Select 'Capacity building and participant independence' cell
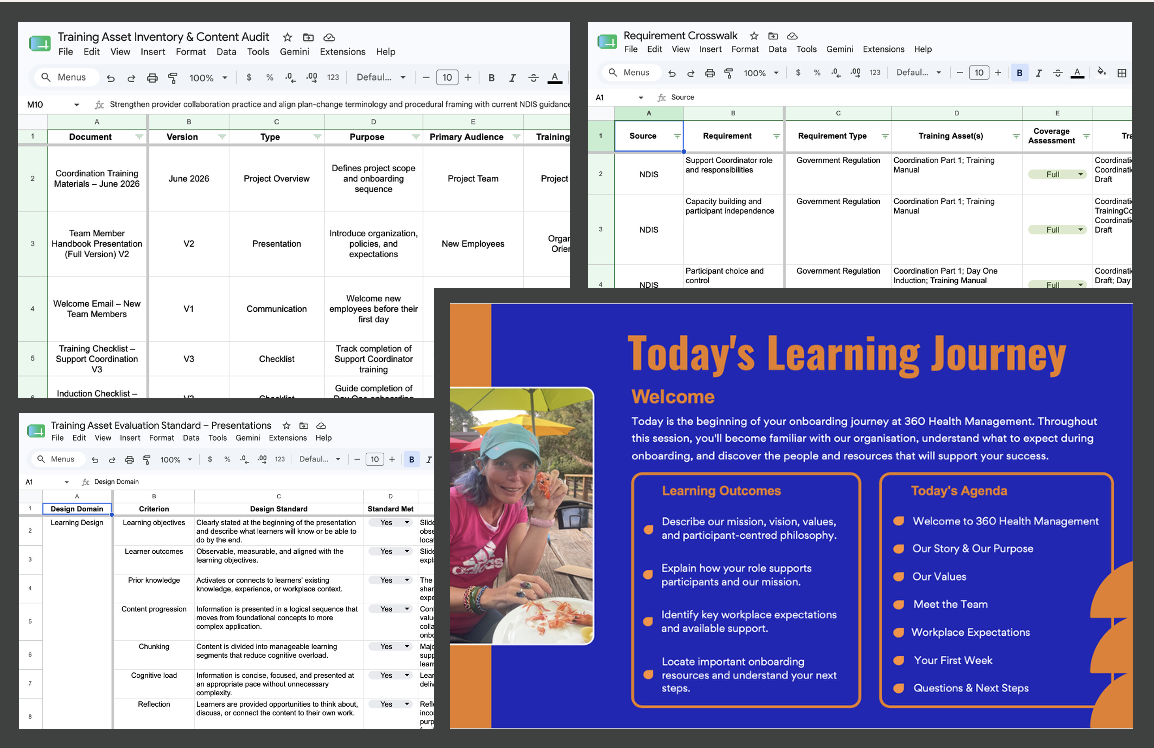 [734, 230]
